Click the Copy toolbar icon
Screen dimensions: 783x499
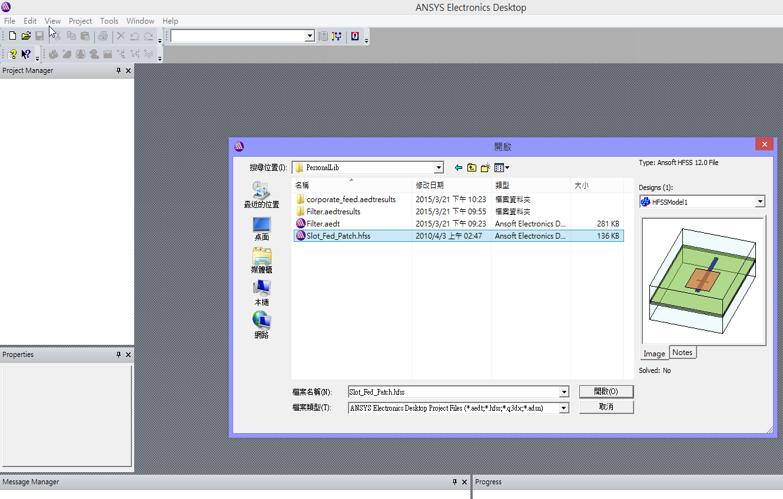(71, 36)
